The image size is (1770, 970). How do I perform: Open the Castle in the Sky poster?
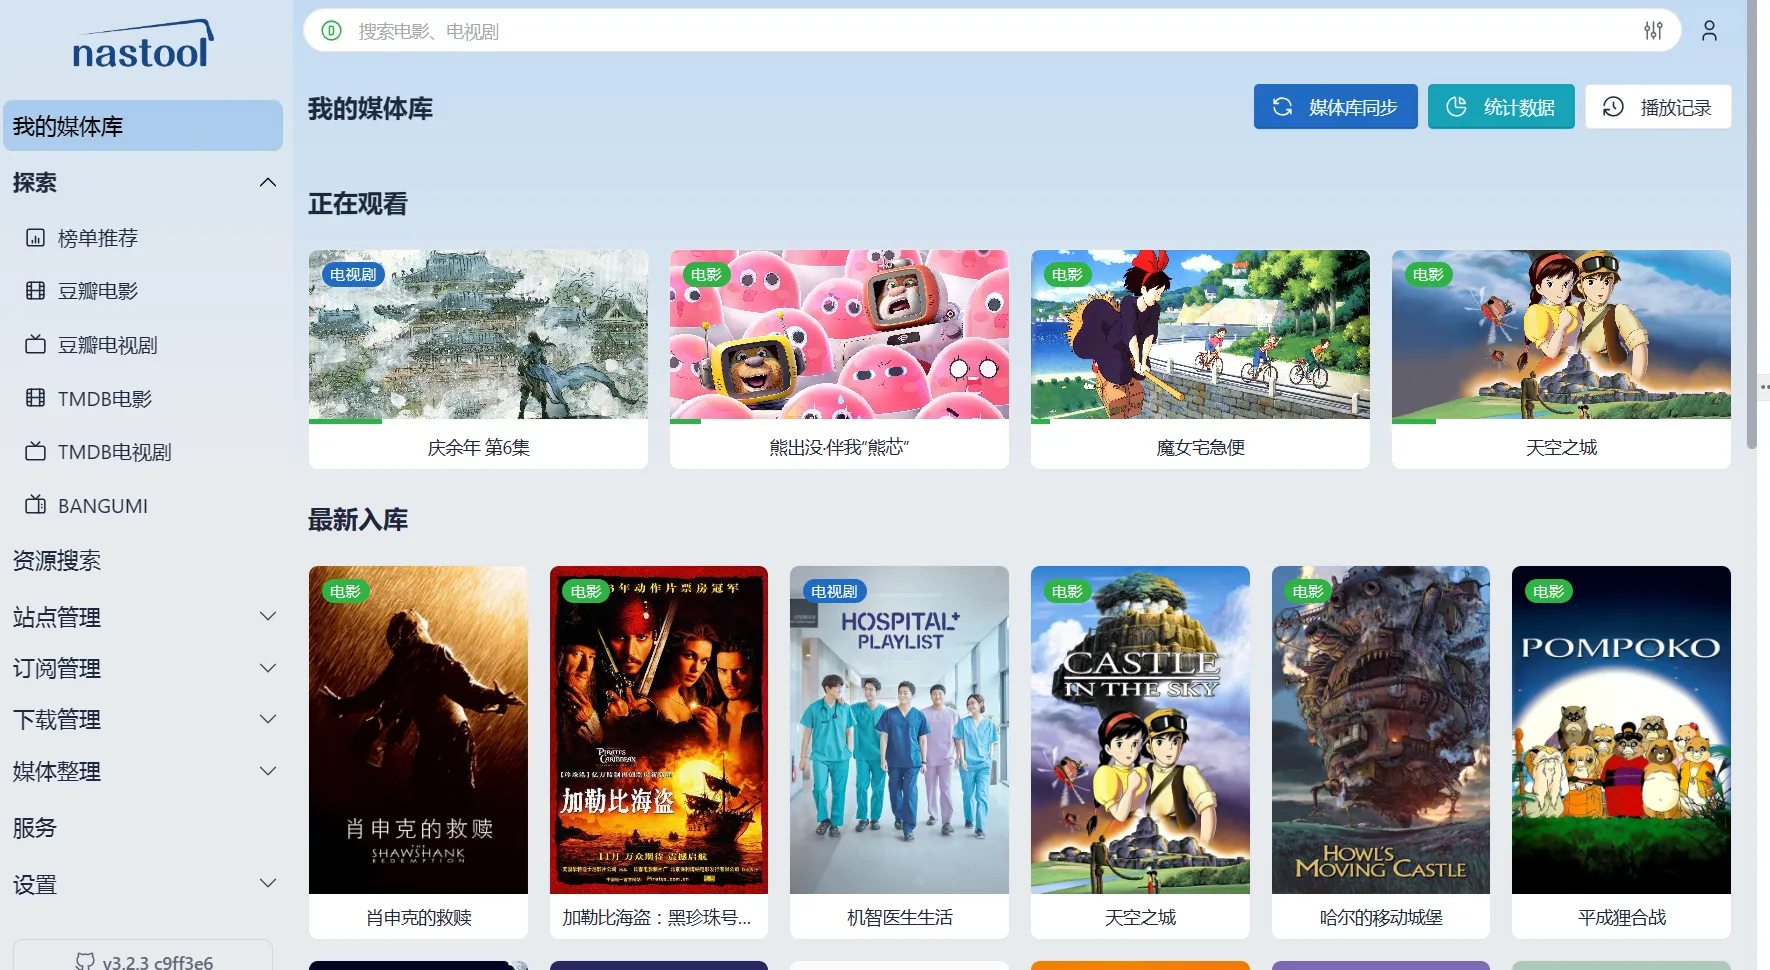1140,730
